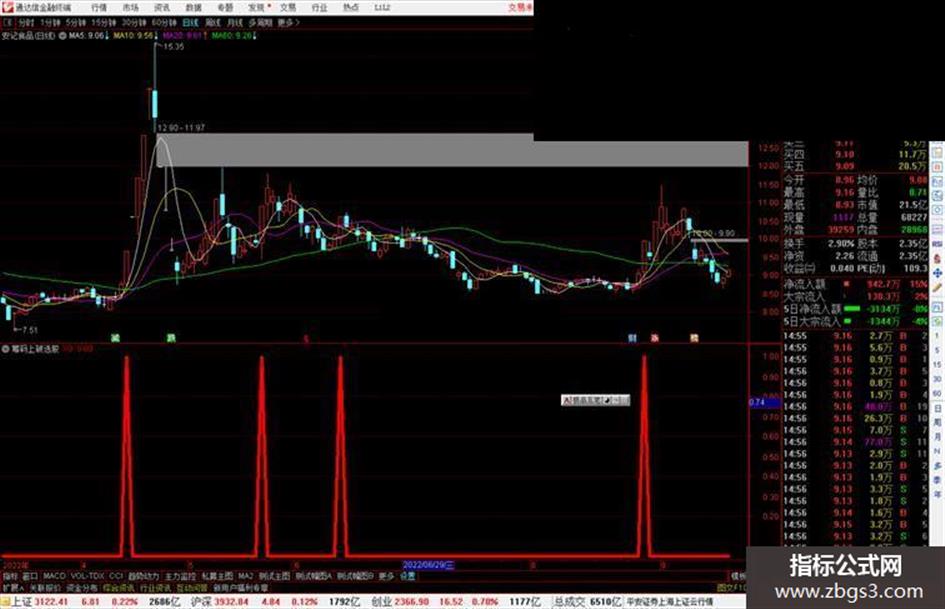Click the MA10 value label
This screenshot has height=609, width=945.
(x=135, y=36)
